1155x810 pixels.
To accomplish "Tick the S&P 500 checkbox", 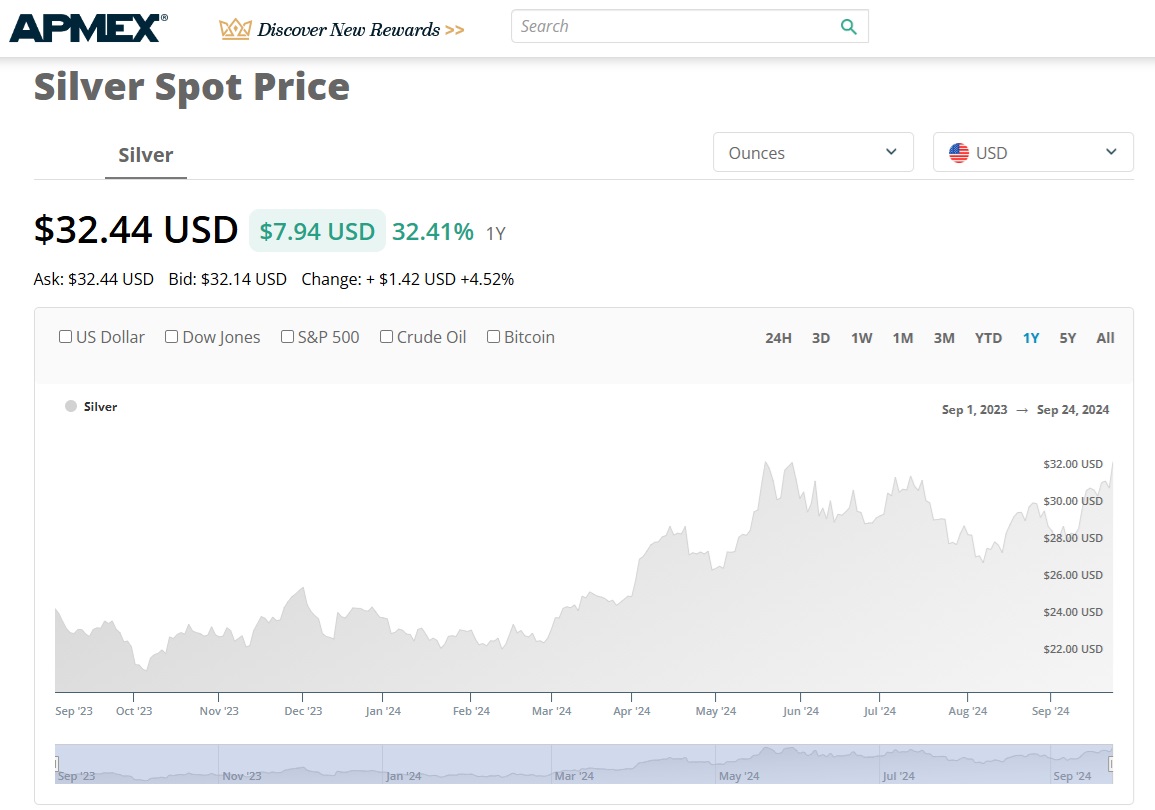I will pos(288,337).
